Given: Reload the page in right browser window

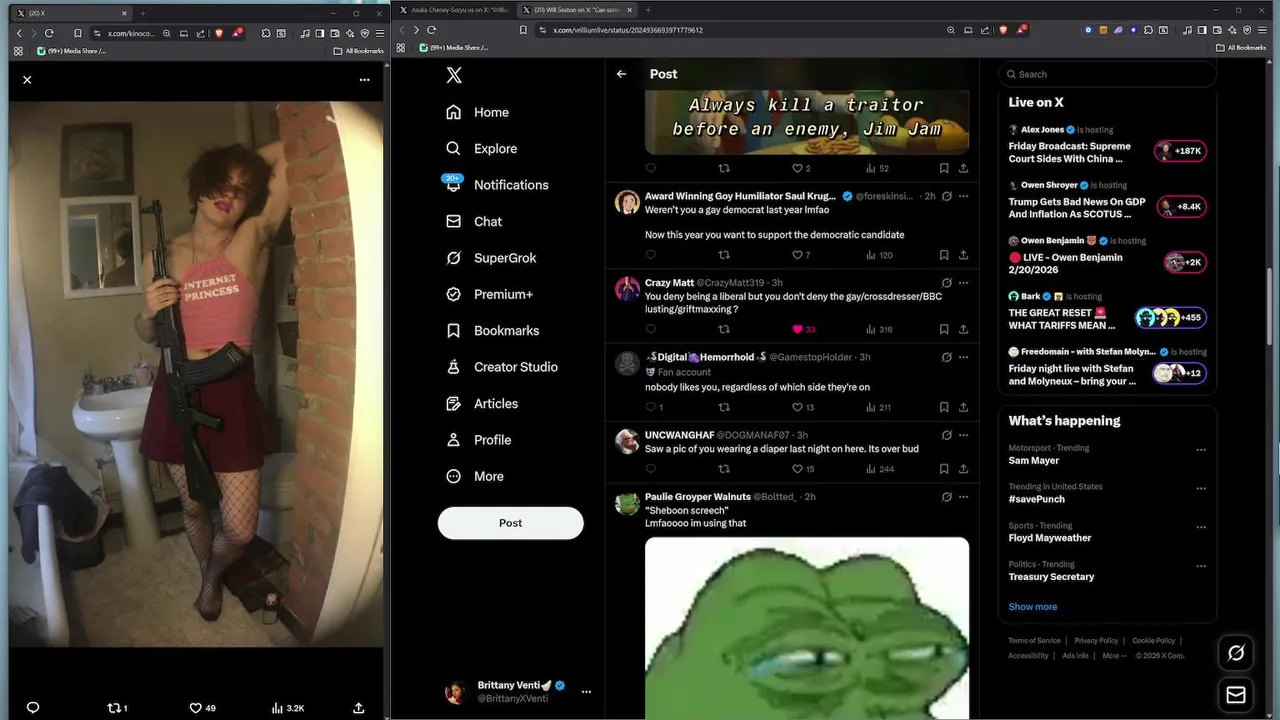Looking at the screenshot, I should 431,30.
